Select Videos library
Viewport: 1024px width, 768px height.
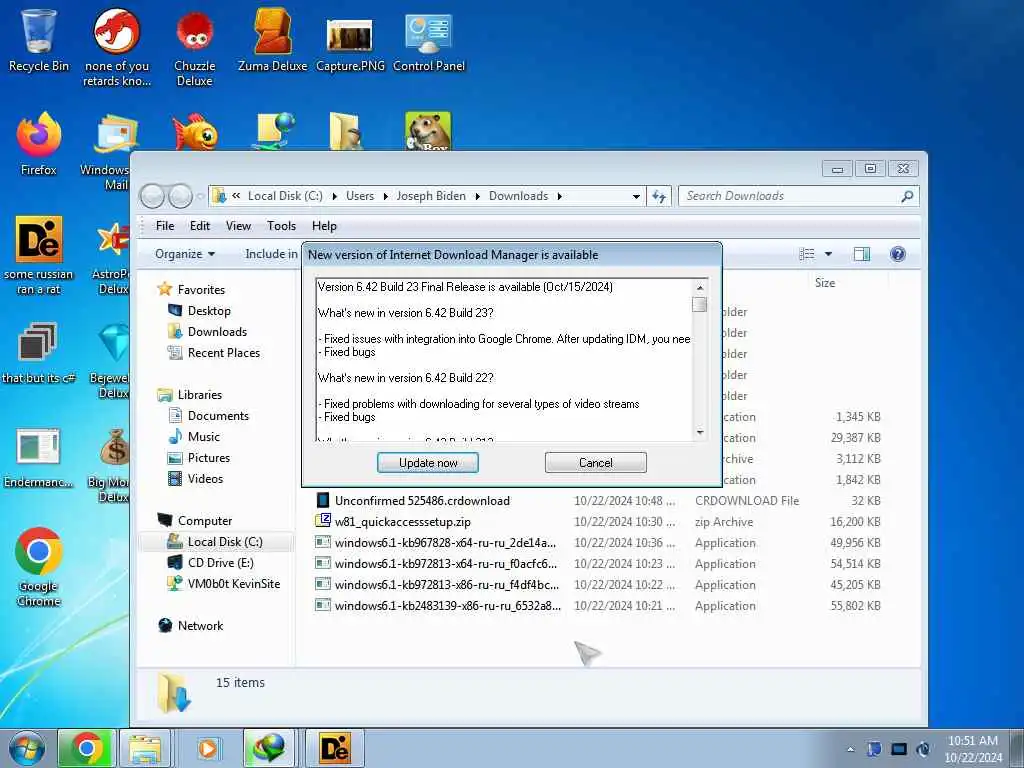click(x=205, y=479)
